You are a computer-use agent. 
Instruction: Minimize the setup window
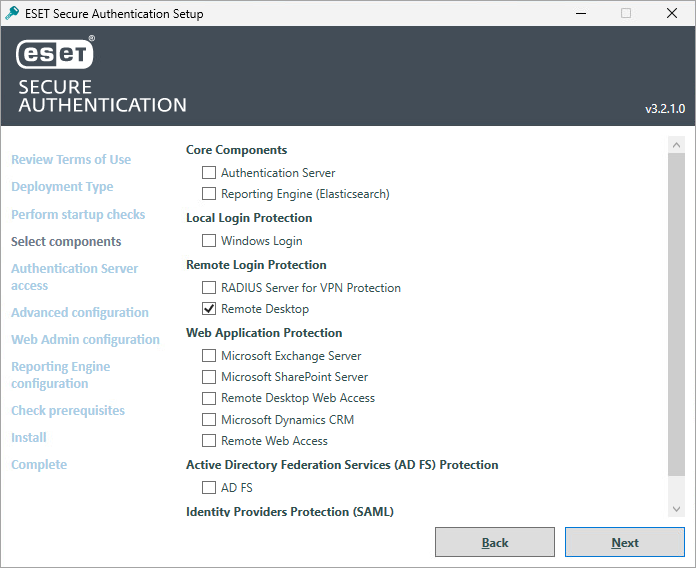(x=581, y=13)
